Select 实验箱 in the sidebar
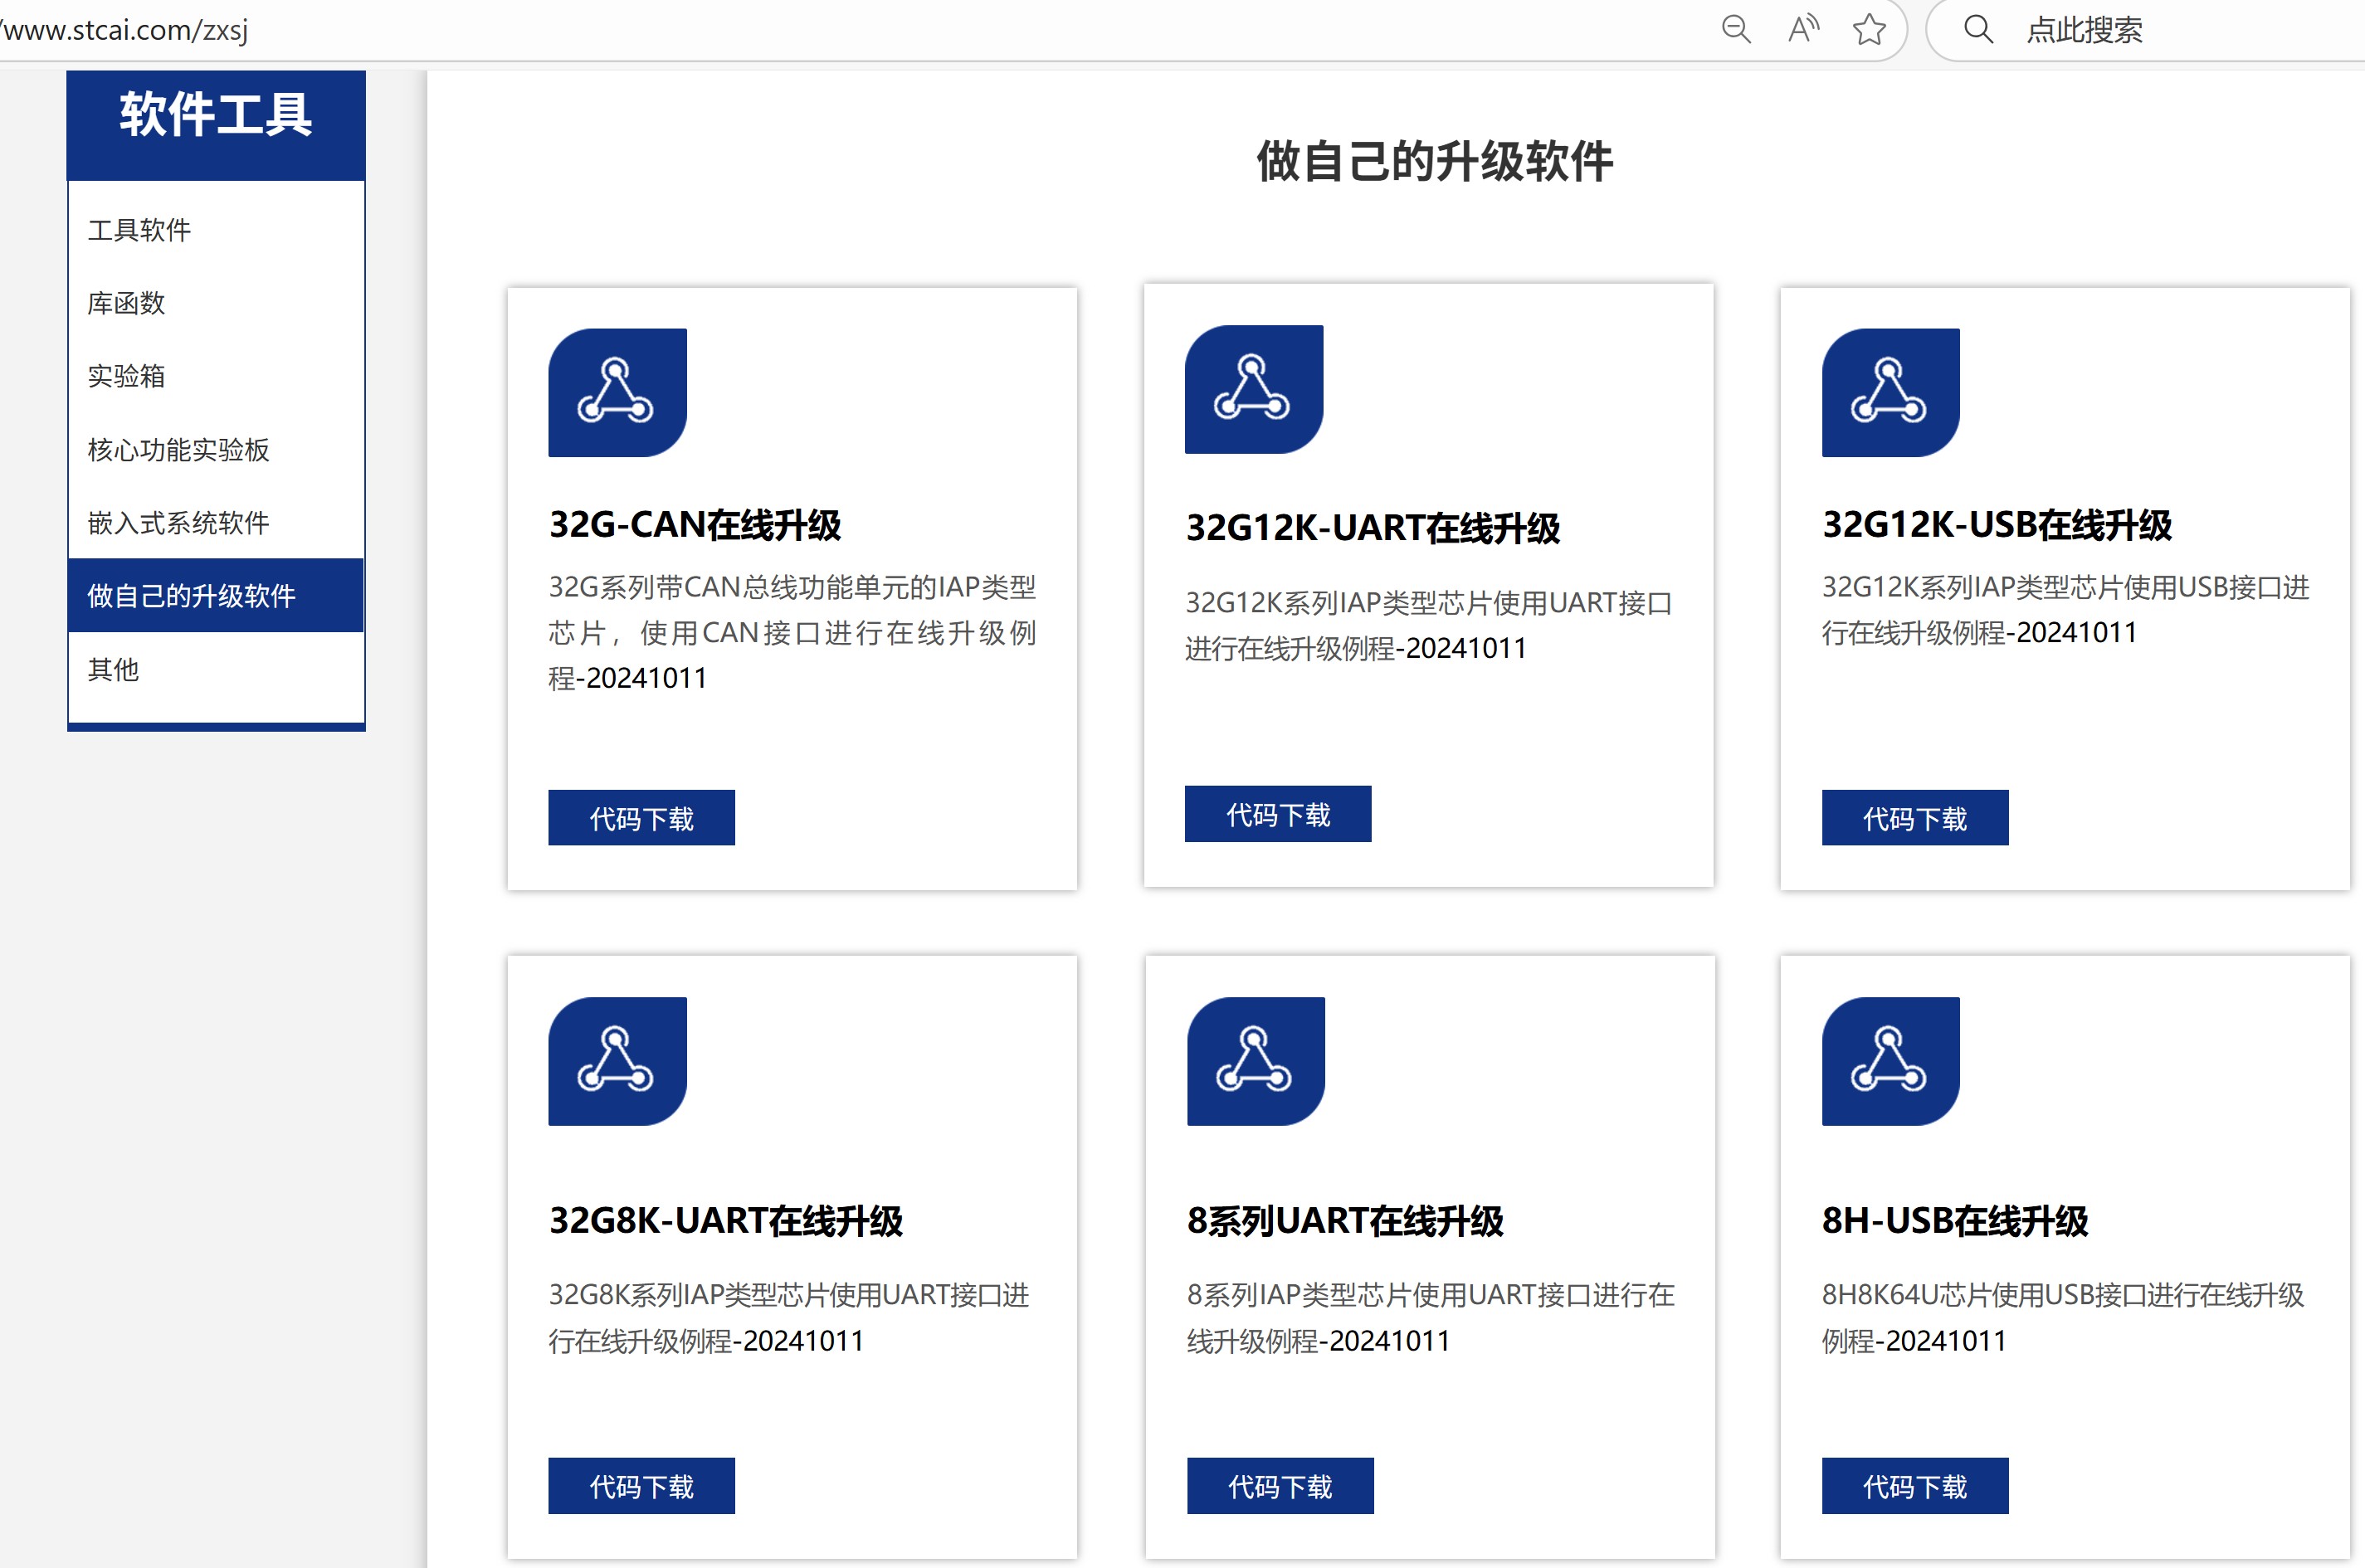Viewport: 2365px width, 1568px height. tap(128, 376)
